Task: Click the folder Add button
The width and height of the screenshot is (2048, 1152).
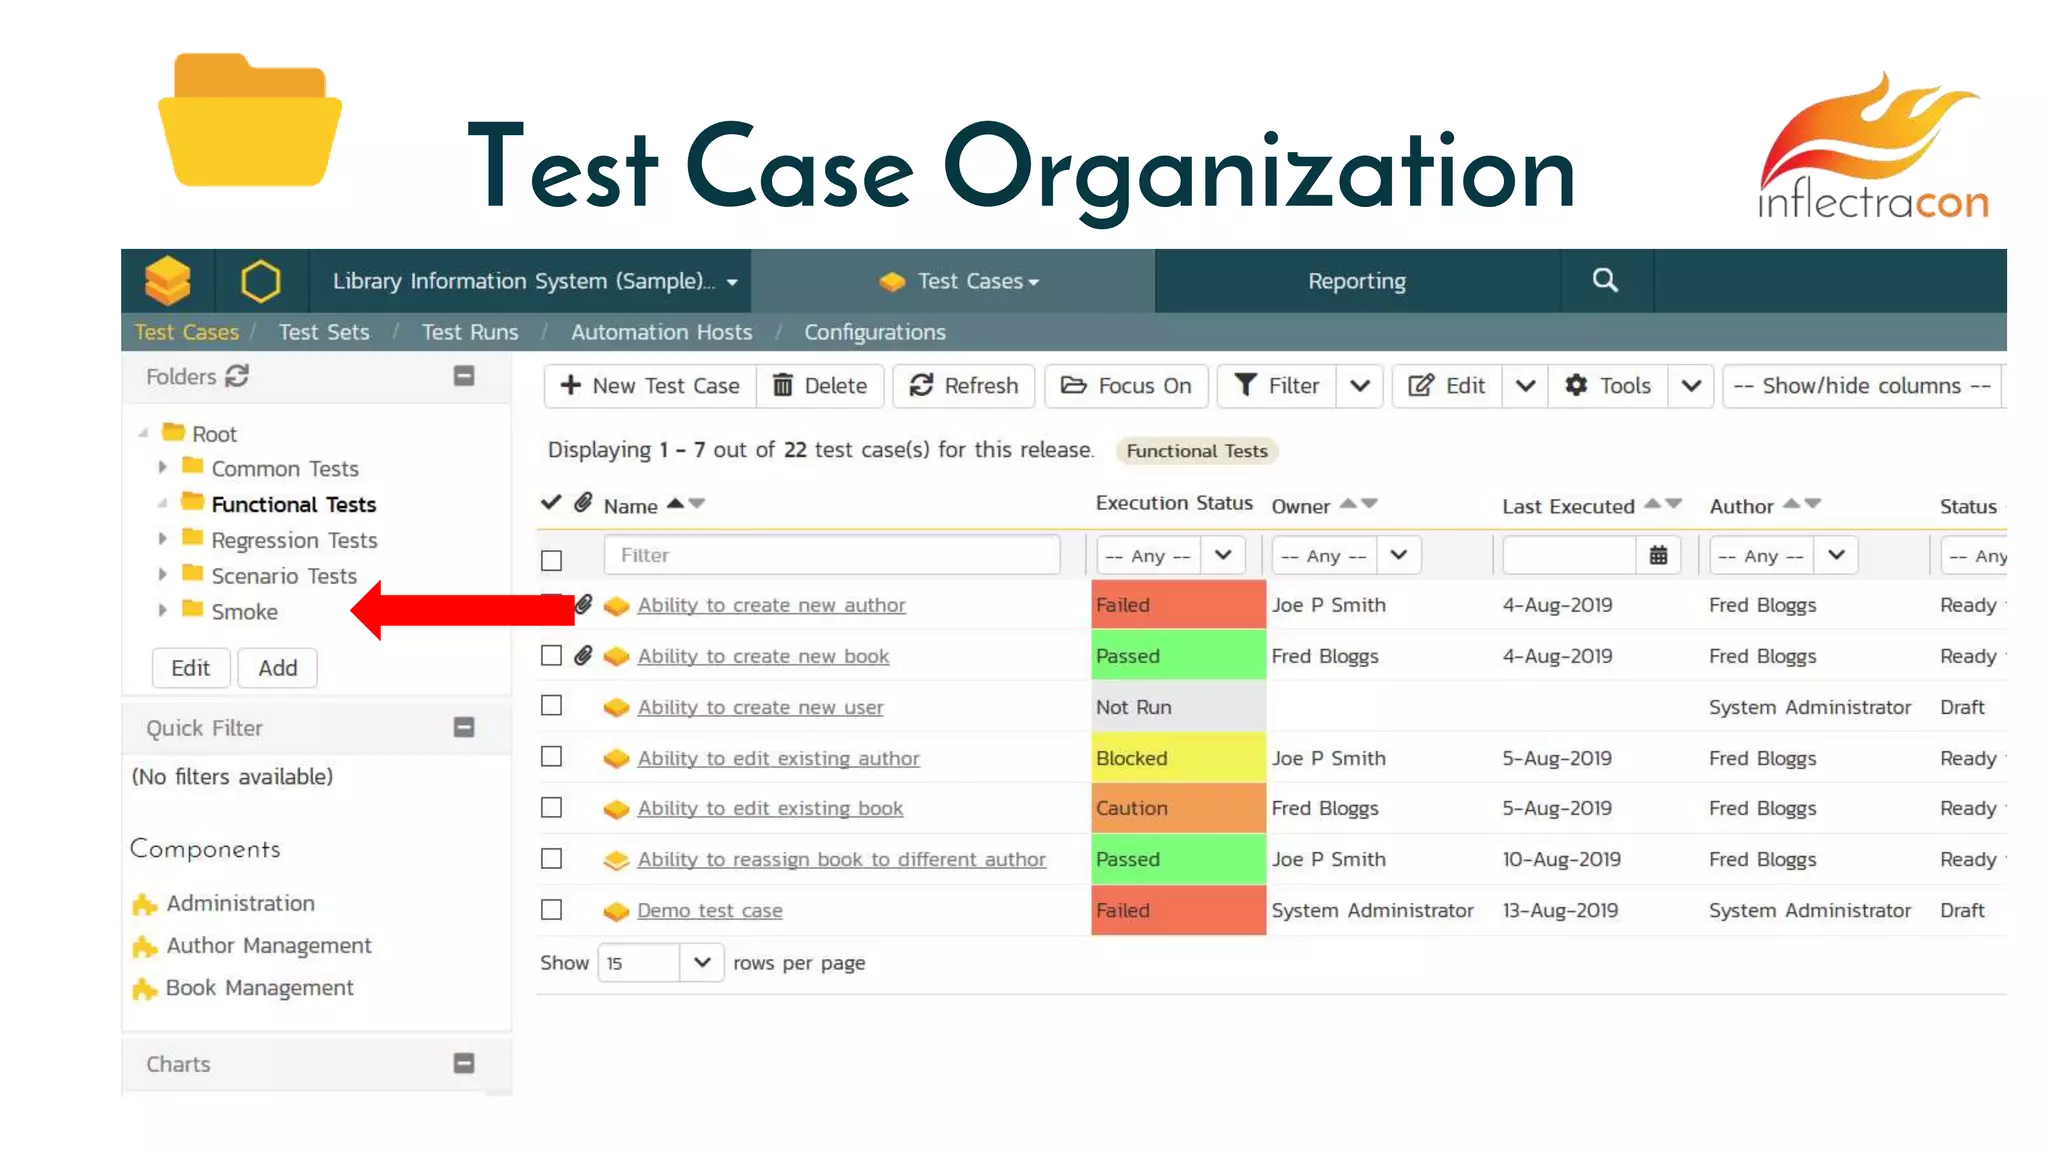Action: pos(278,668)
